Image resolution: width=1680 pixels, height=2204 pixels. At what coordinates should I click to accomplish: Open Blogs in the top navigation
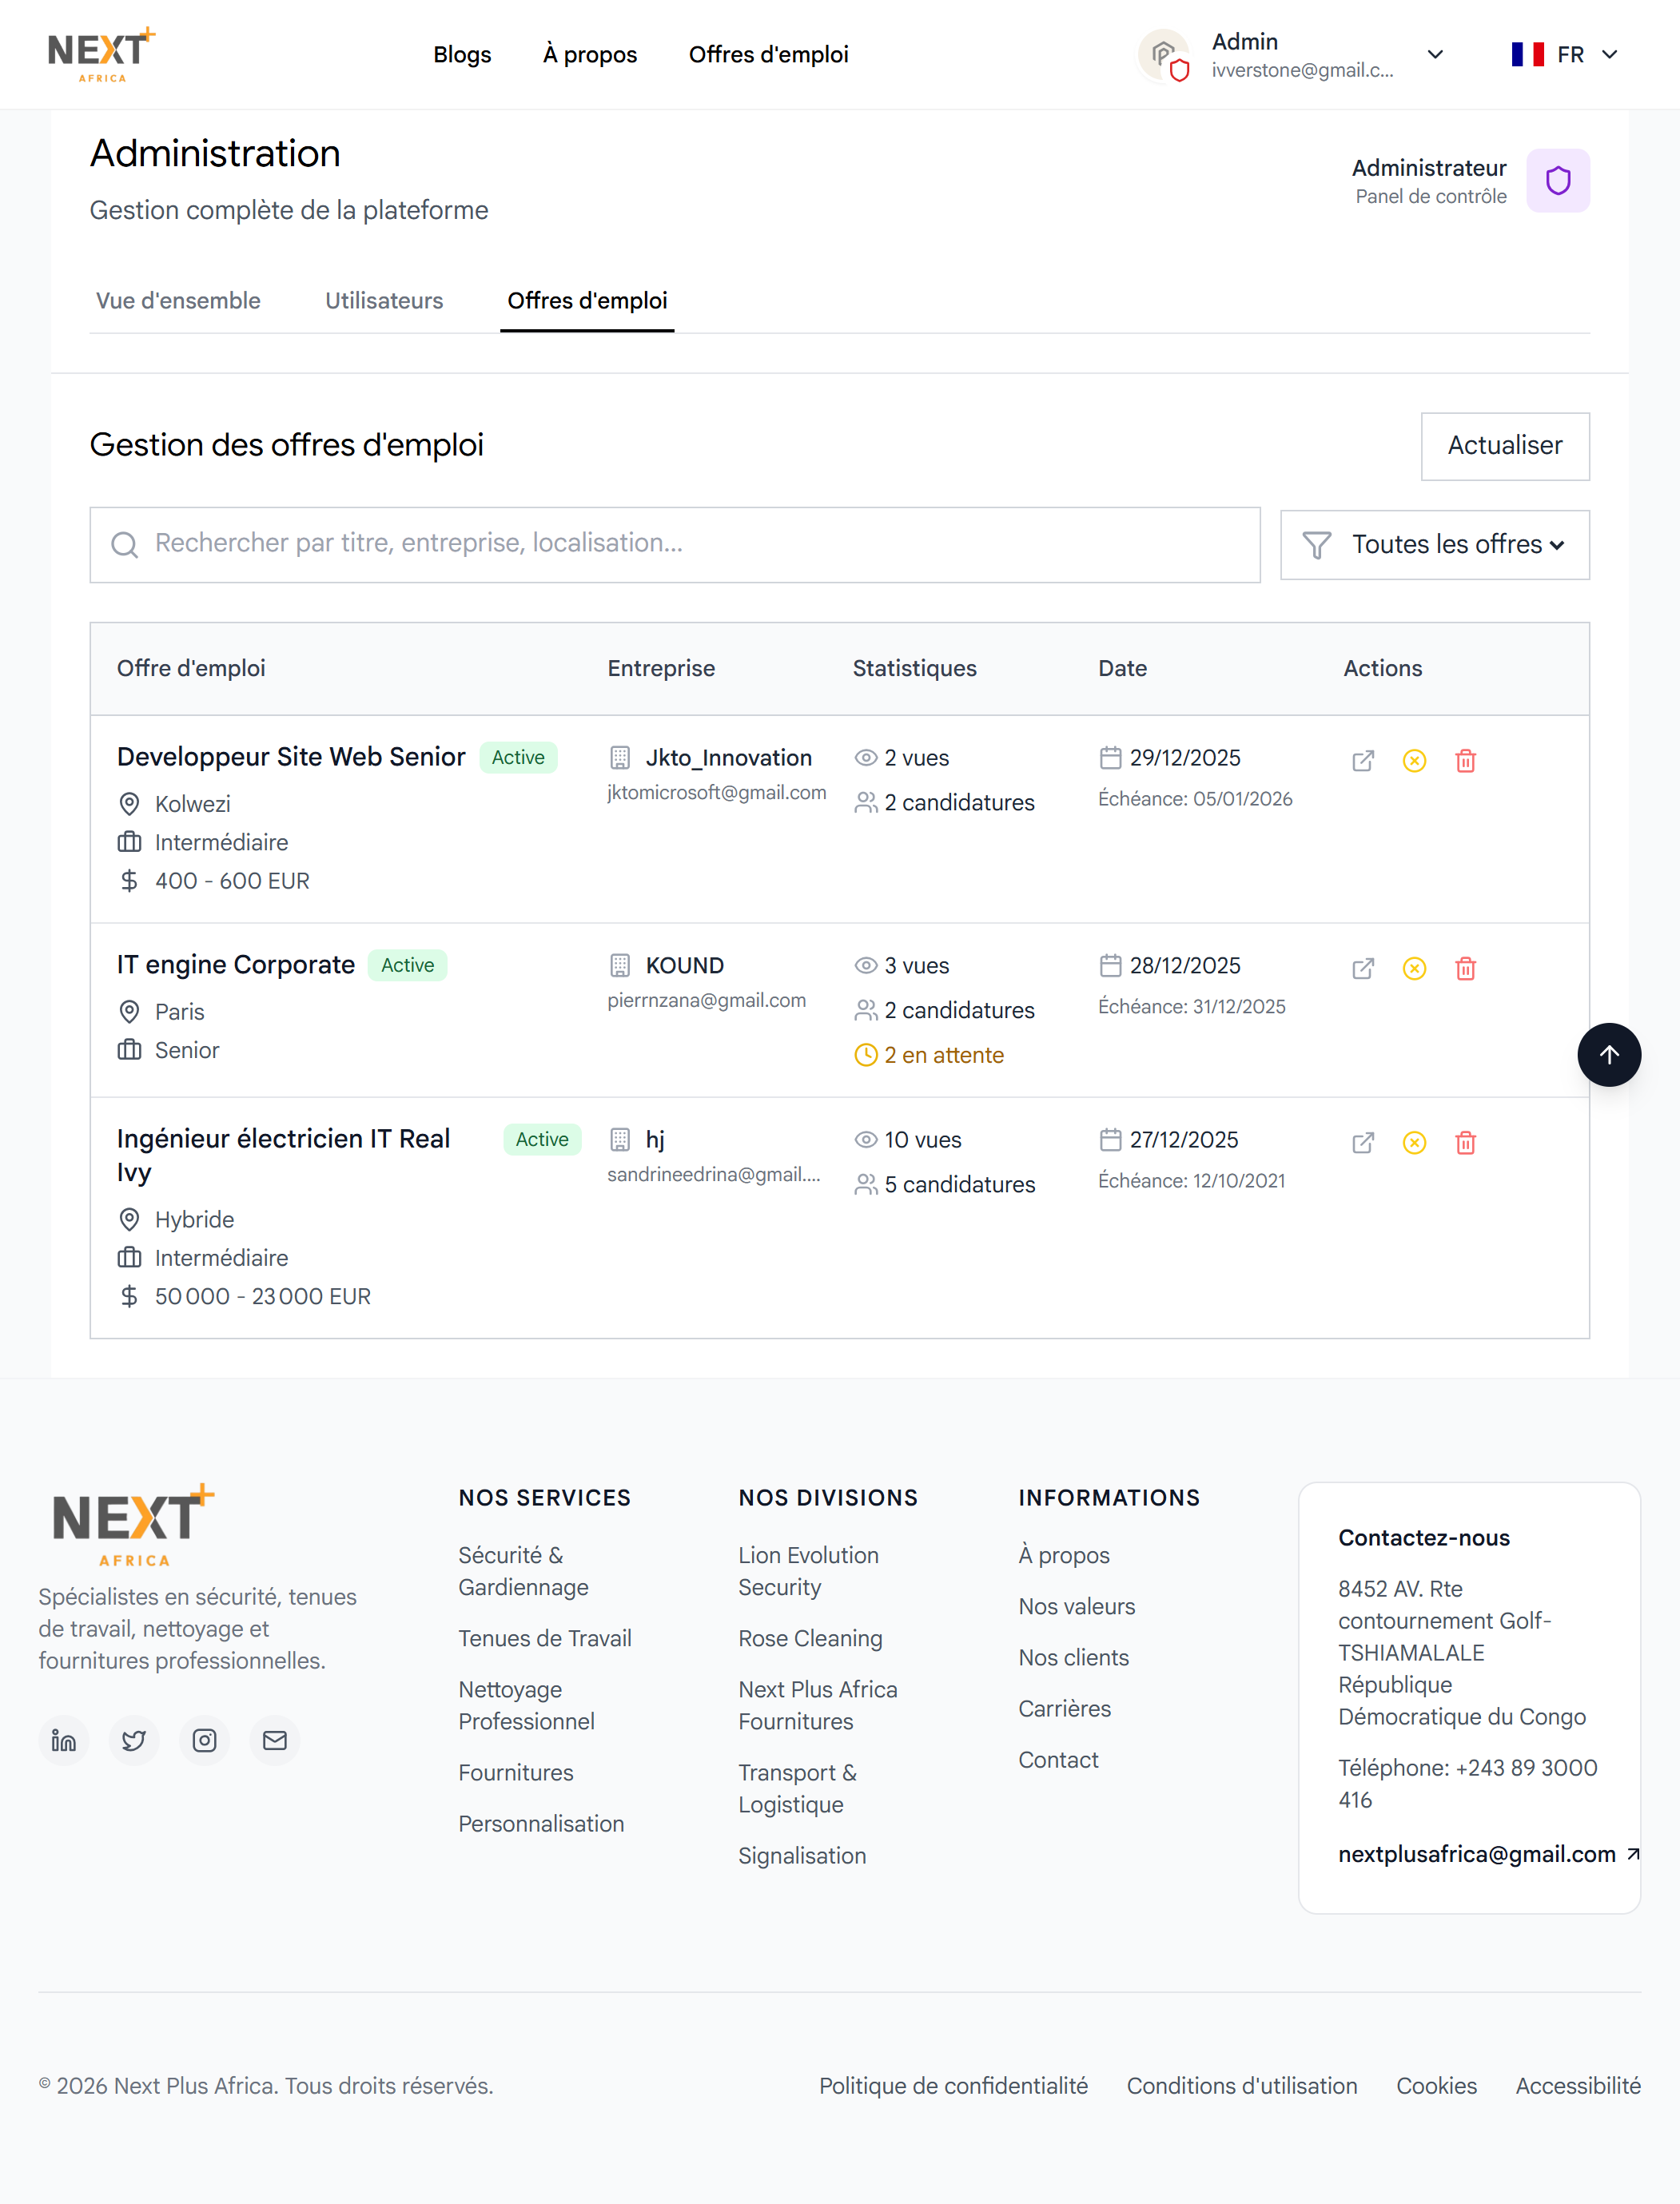coord(462,55)
